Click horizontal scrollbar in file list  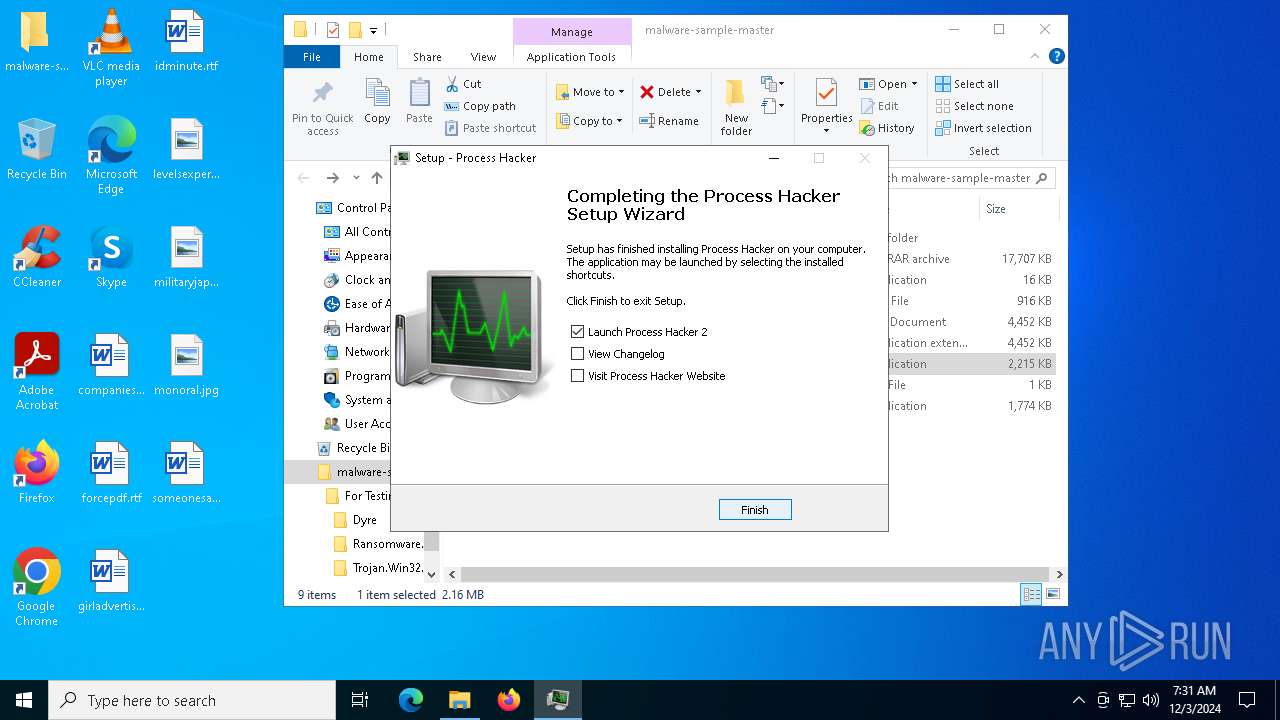pyautogui.click(x=756, y=575)
